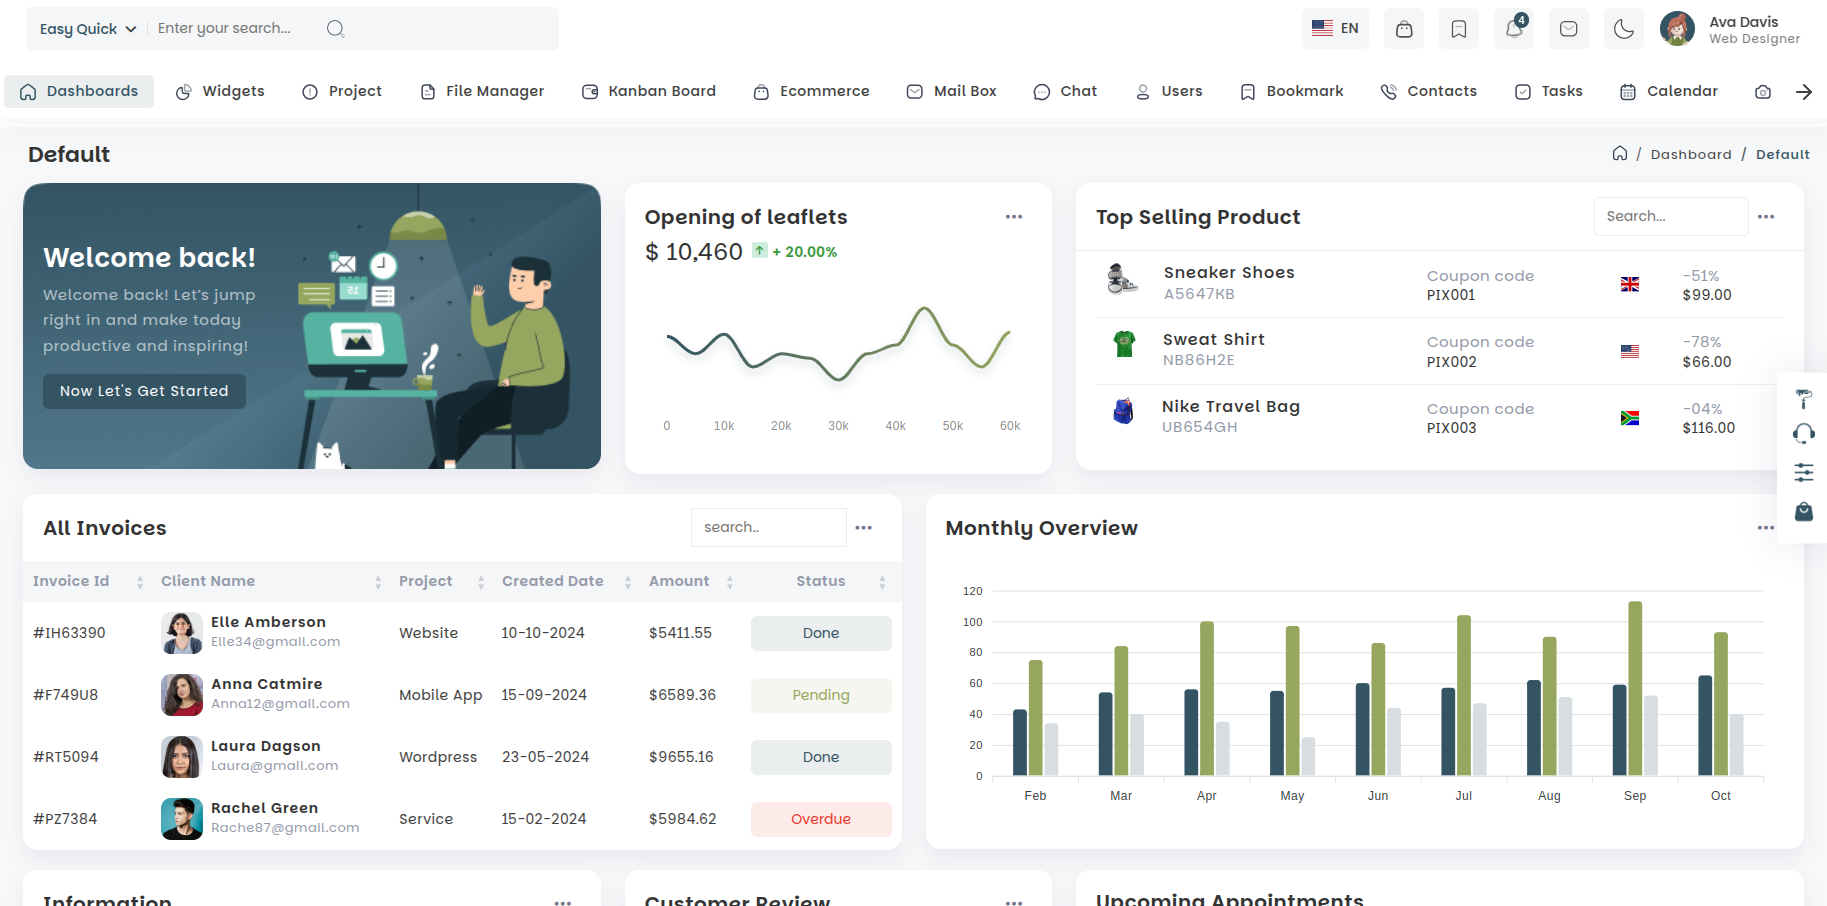Open the shopping cart in the header

point(1403,29)
